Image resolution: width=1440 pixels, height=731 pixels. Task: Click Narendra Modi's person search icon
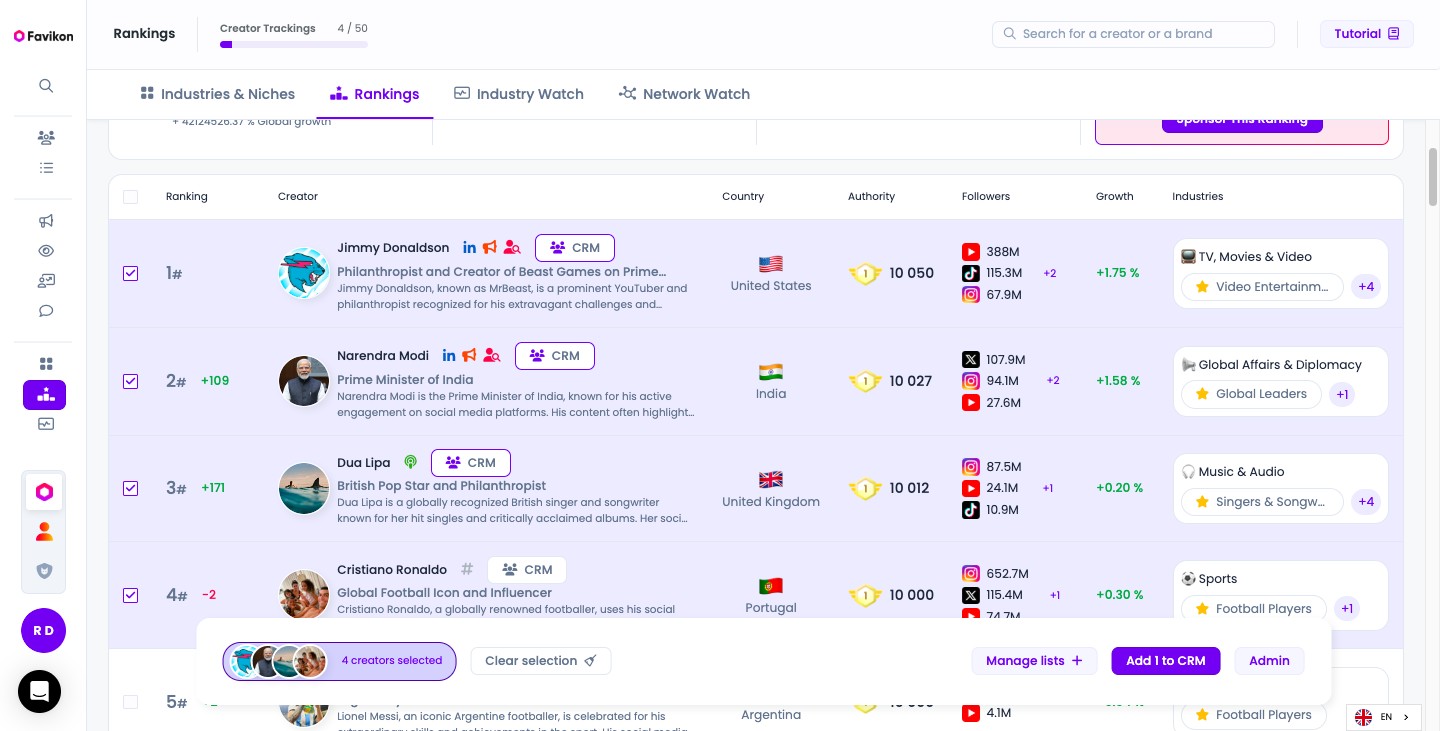tap(491, 355)
